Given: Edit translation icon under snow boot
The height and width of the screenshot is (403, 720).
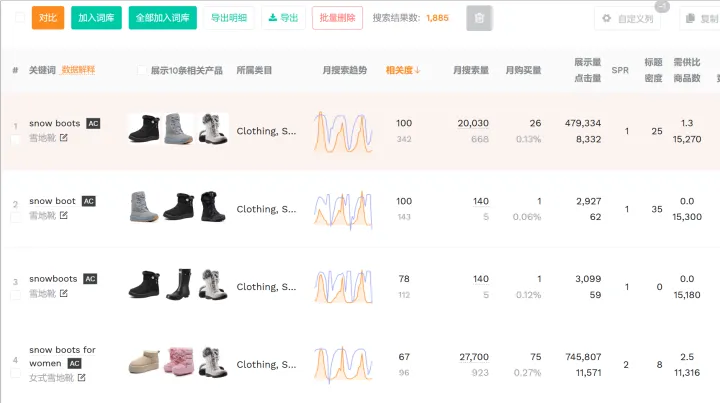Looking at the screenshot, I should click(x=64, y=215).
